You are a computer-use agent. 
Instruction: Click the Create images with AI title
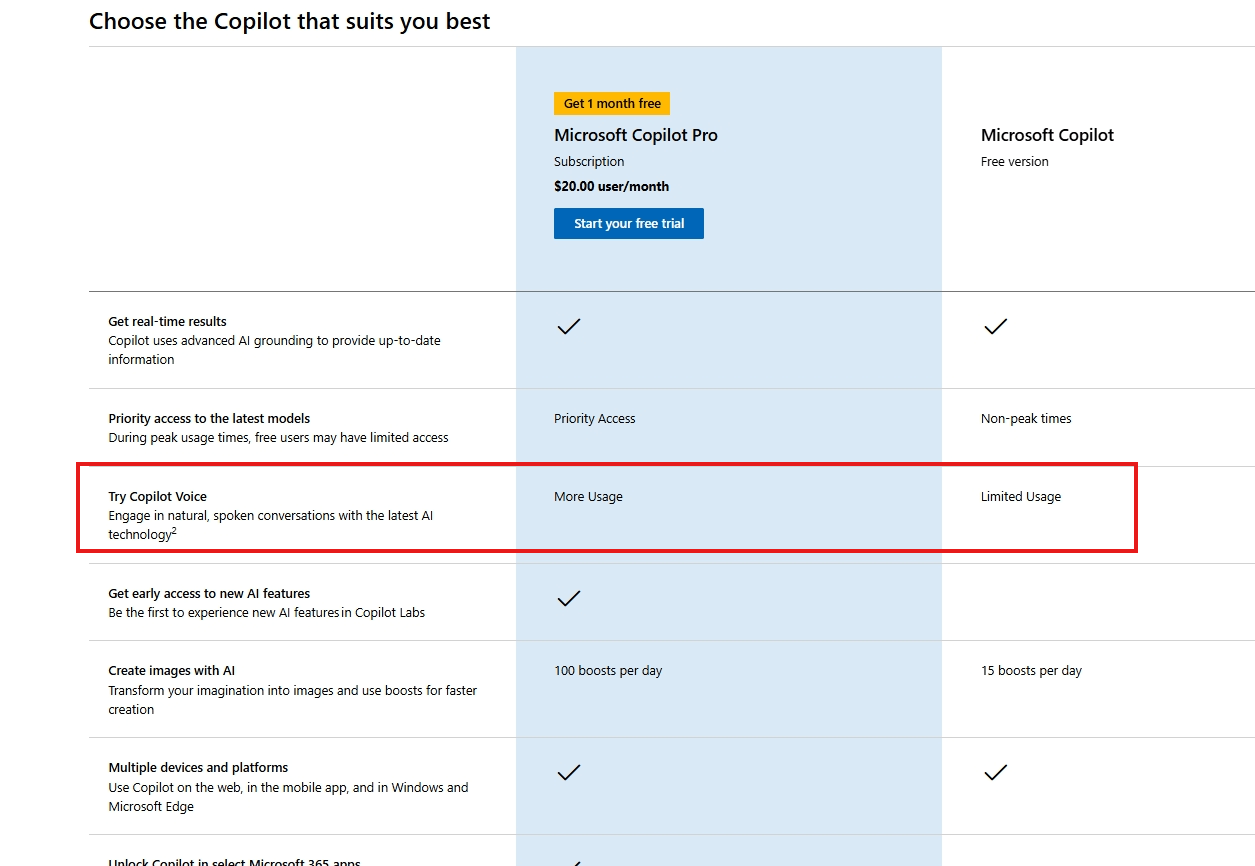[x=172, y=670]
